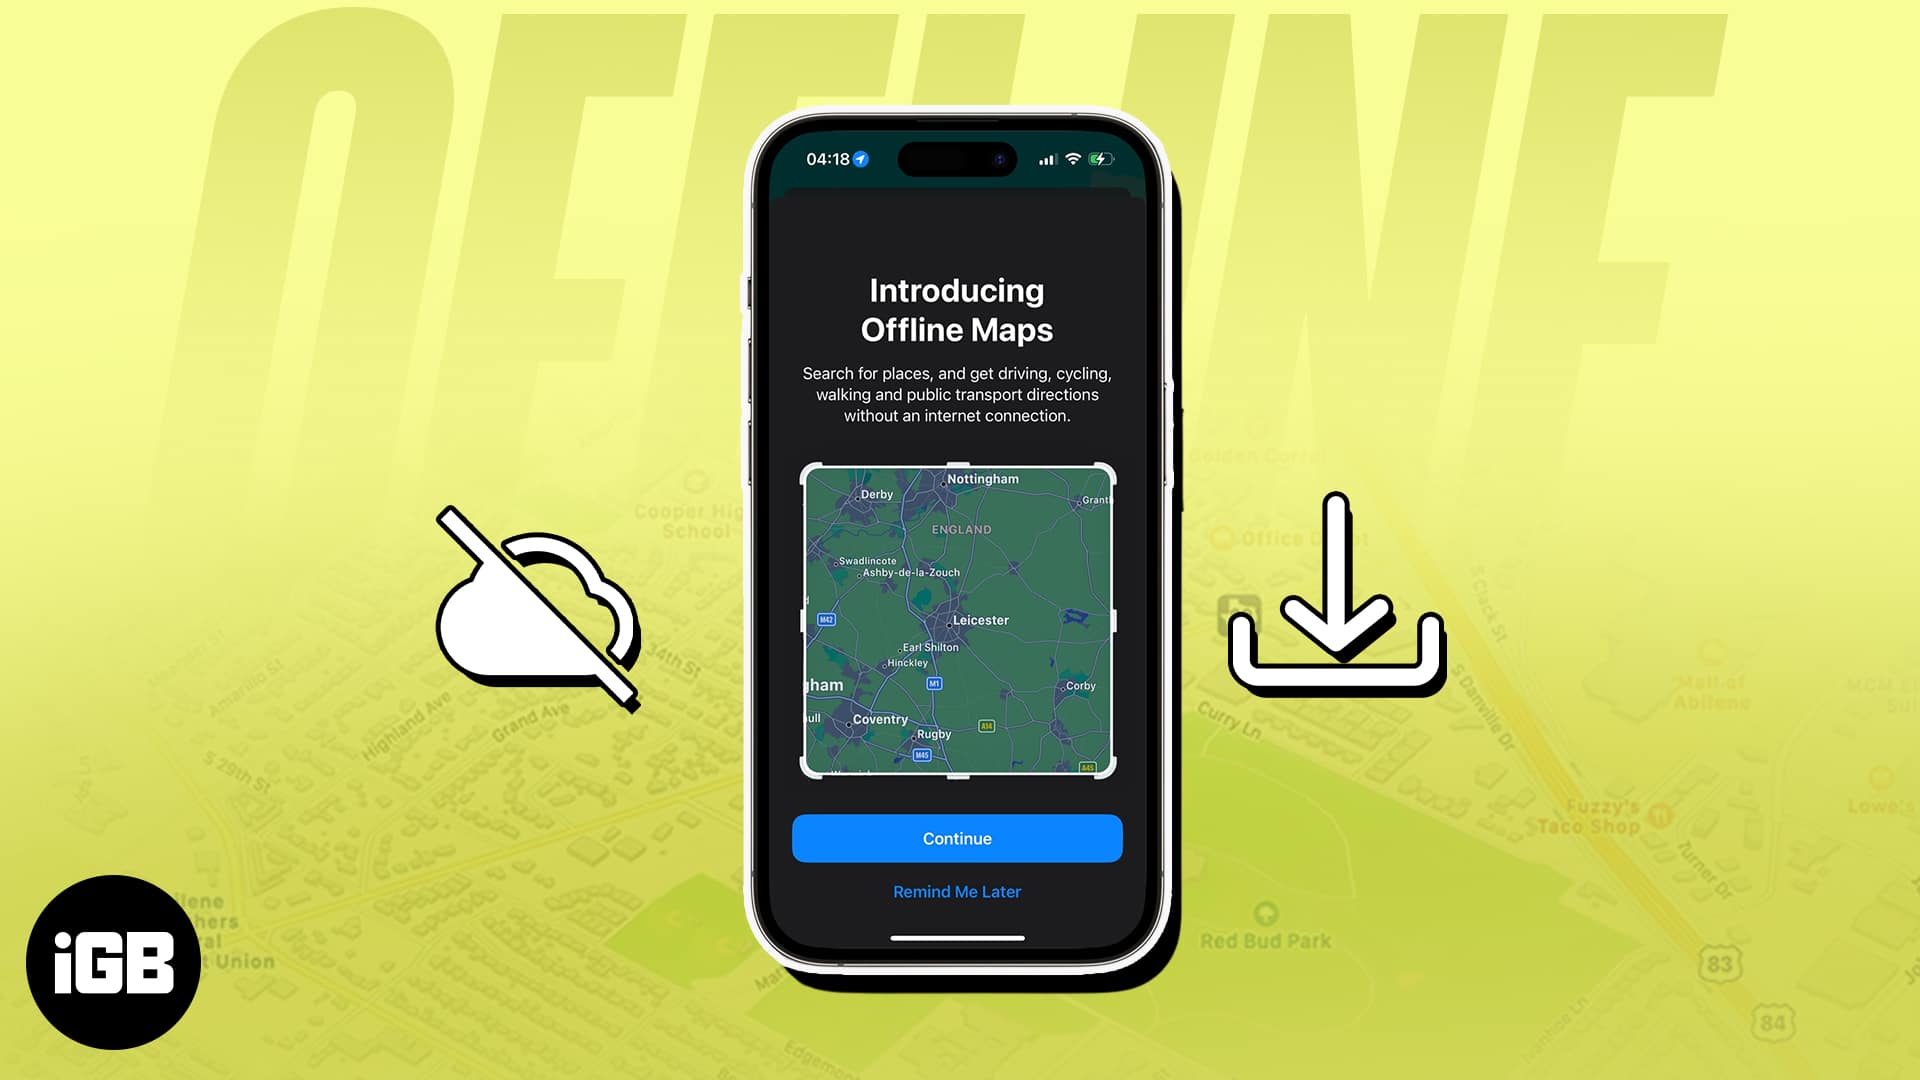The height and width of the screenshot is (1080, 1920).
Task: Tap the location arrow icon in status bar
Action: 865,158
